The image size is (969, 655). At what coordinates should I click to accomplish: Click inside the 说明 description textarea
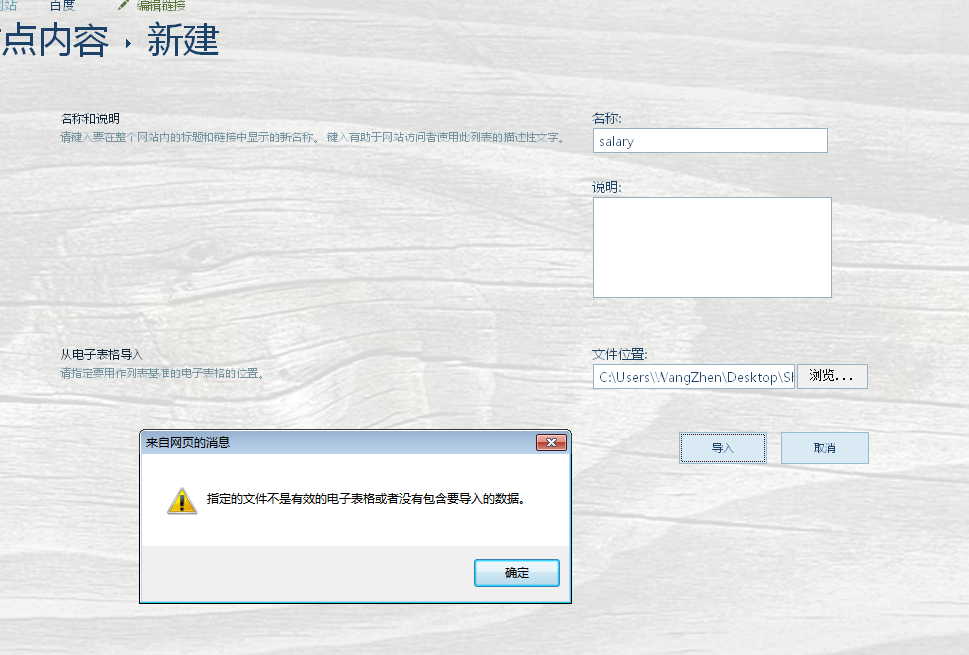[712, 247]
